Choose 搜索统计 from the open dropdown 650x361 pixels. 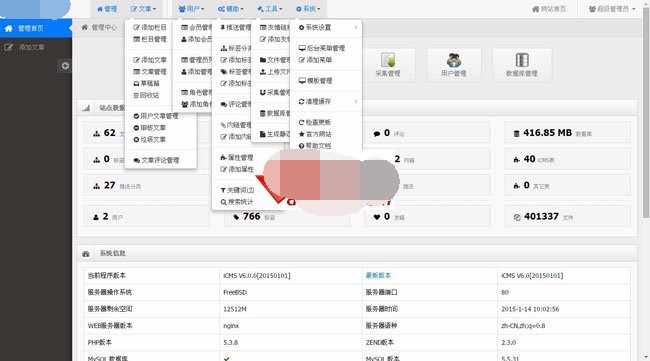pyautogui.click(x=237, y=202)
